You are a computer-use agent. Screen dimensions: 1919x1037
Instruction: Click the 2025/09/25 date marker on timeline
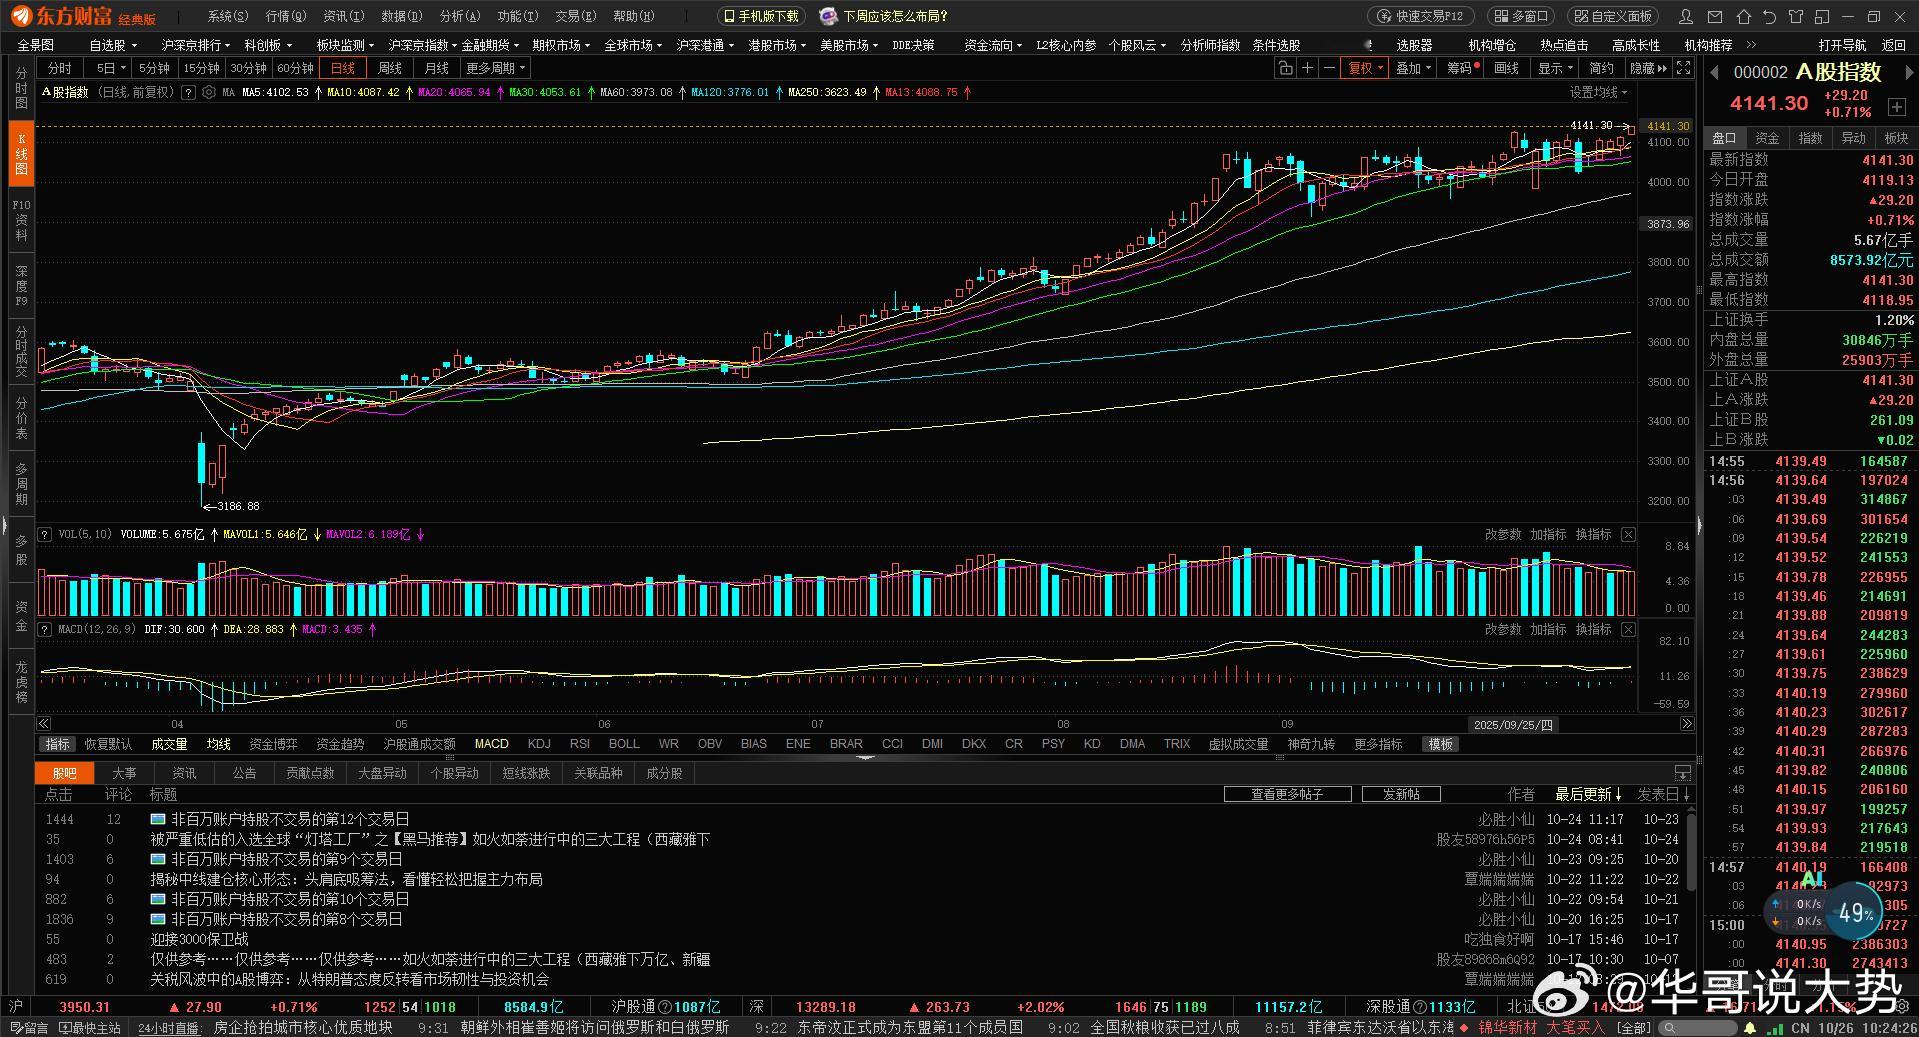pos(1513,724)
